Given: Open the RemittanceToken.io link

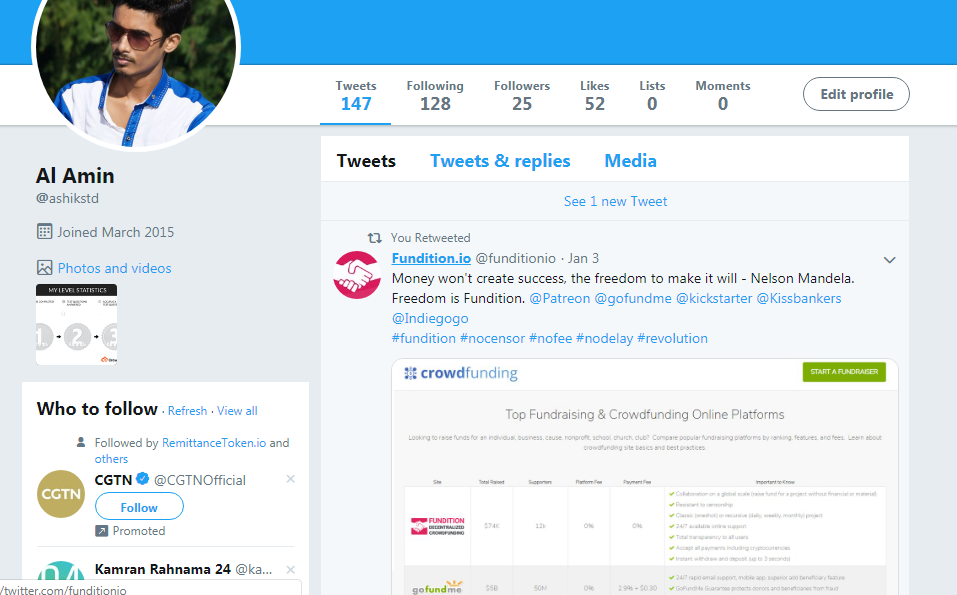Looking at the screenshot, I should (214, 442).
